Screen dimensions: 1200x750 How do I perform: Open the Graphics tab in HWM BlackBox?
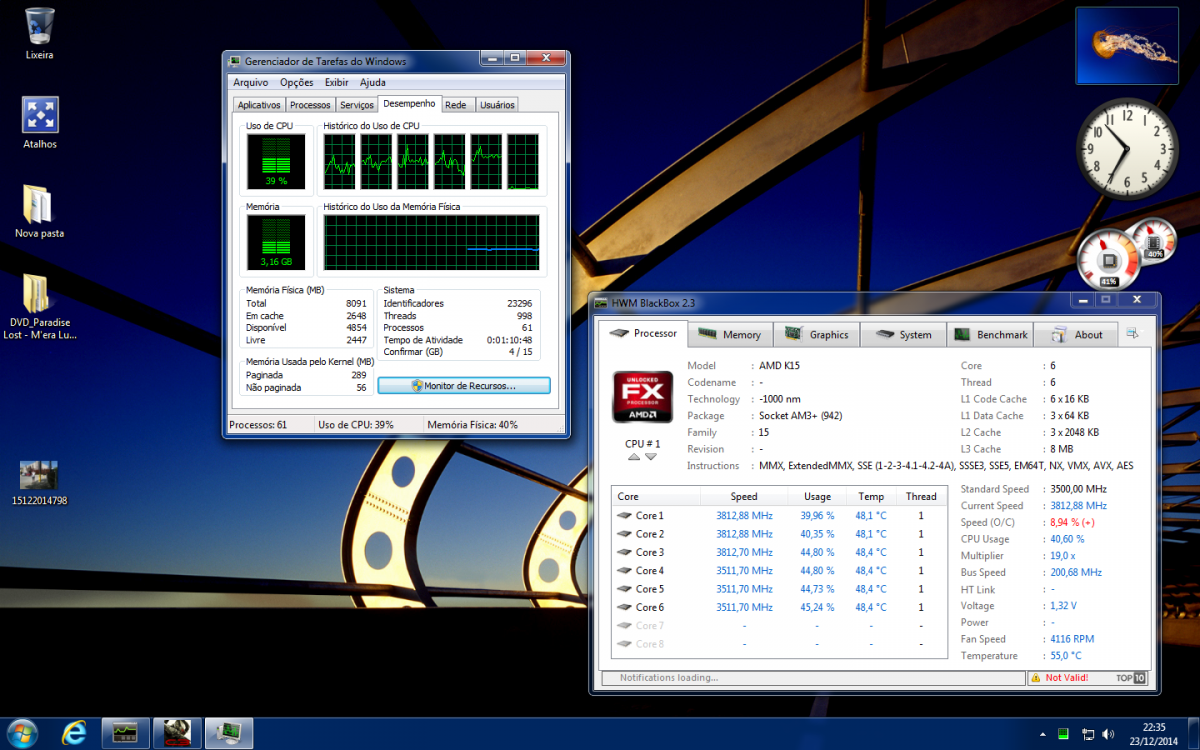coord(817,335)
